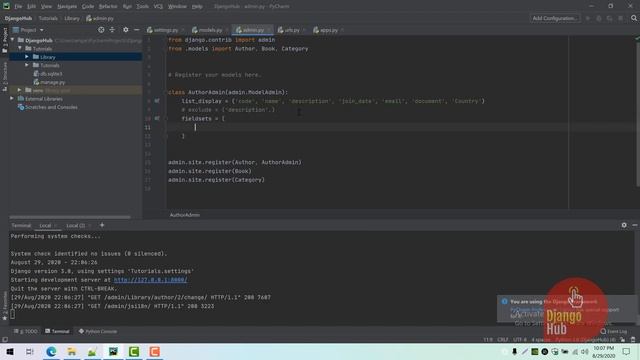Image resolution: width=640 pixels, height=360 pixels.
Task: Click the green inspection checkmark in editor corner
Action: (637, 38)
